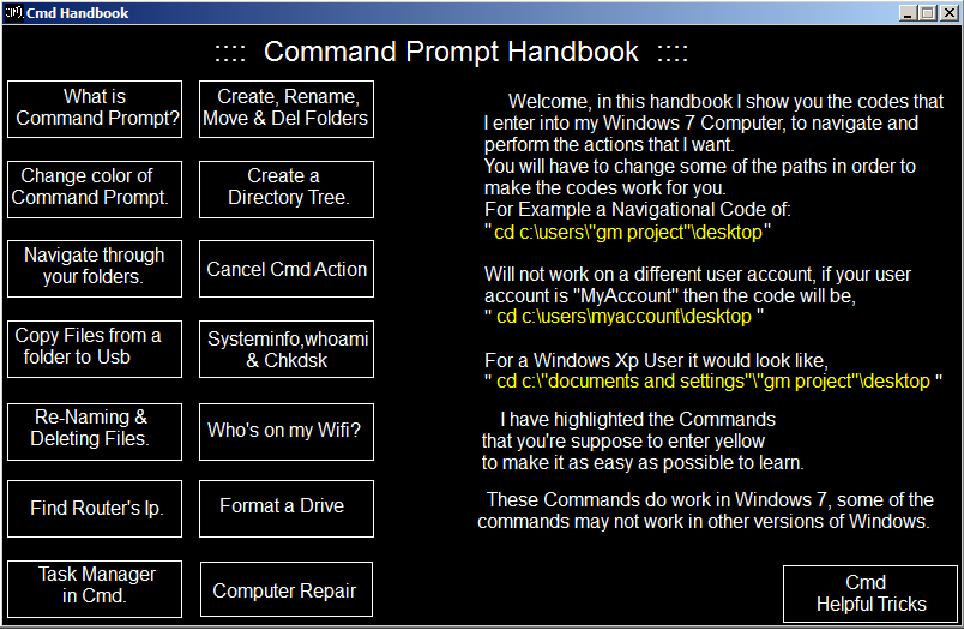Select the 'Computer Repair' button
The height and width of the screenshot is (629, 964).
pos(286,589)
